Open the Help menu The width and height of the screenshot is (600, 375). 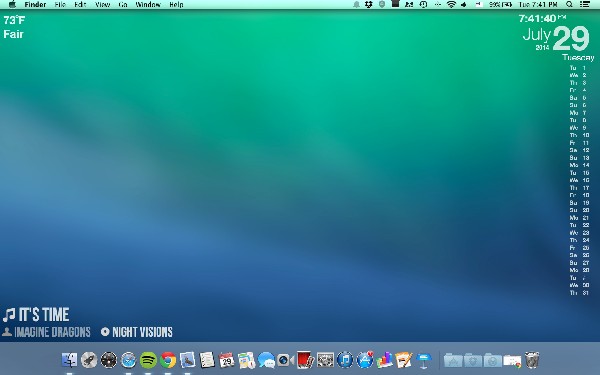tap(176, 5)
